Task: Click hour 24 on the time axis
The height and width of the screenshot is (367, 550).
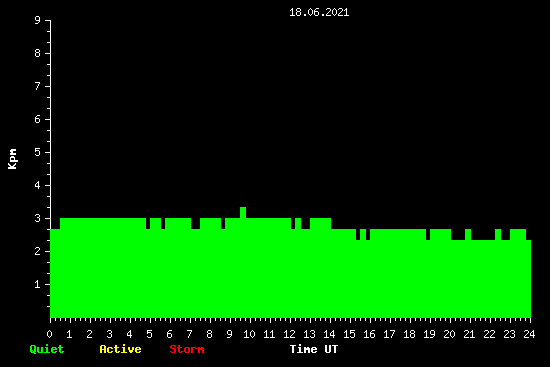Action: click(529, 334)
